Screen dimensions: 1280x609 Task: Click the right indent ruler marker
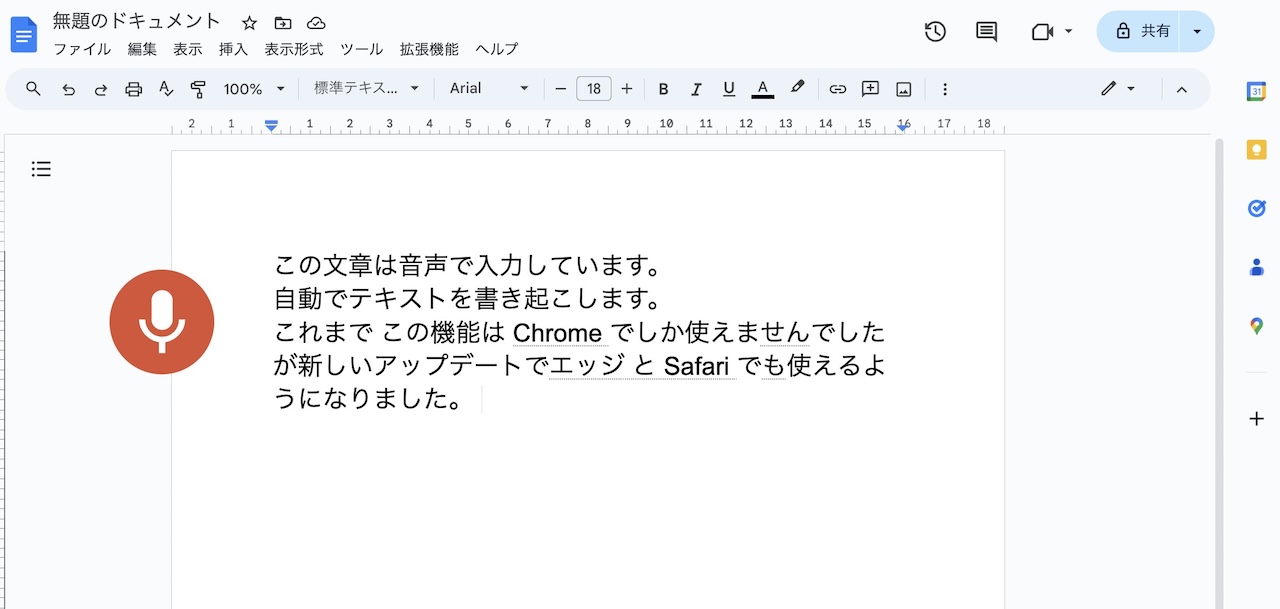point(903,126)
